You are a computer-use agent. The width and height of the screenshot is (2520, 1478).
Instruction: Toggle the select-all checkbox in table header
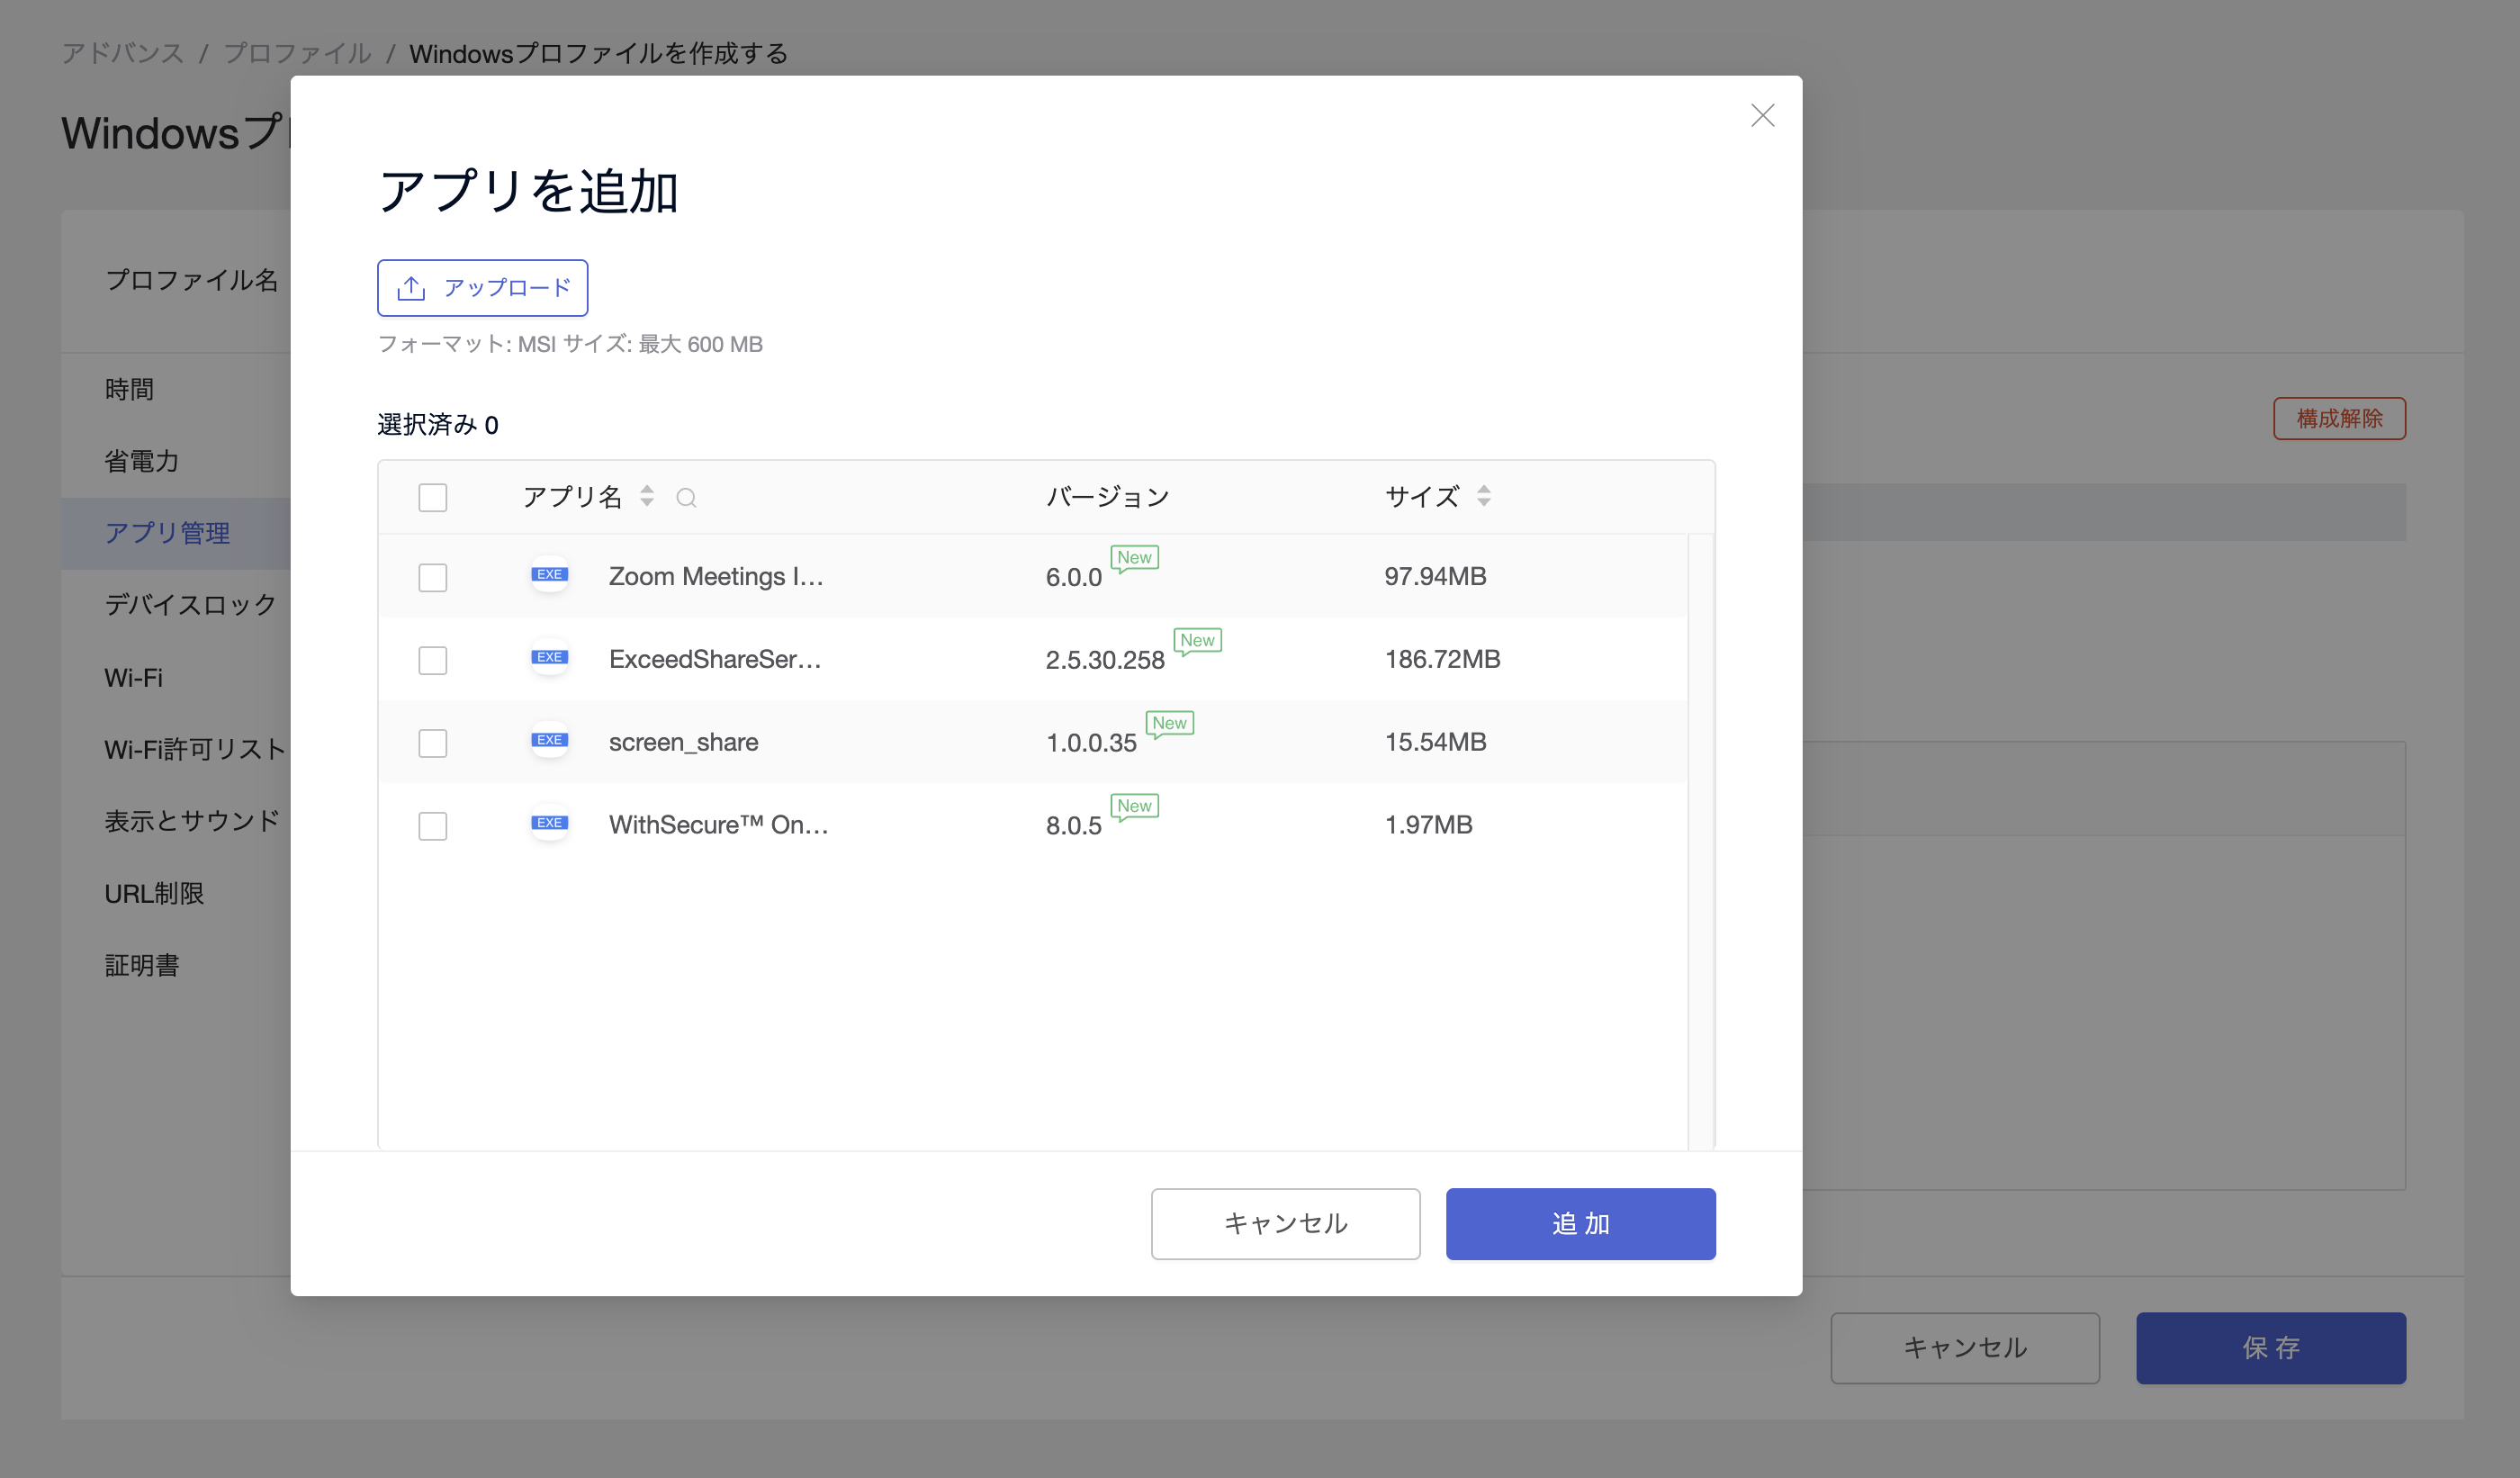coord(432,497)
